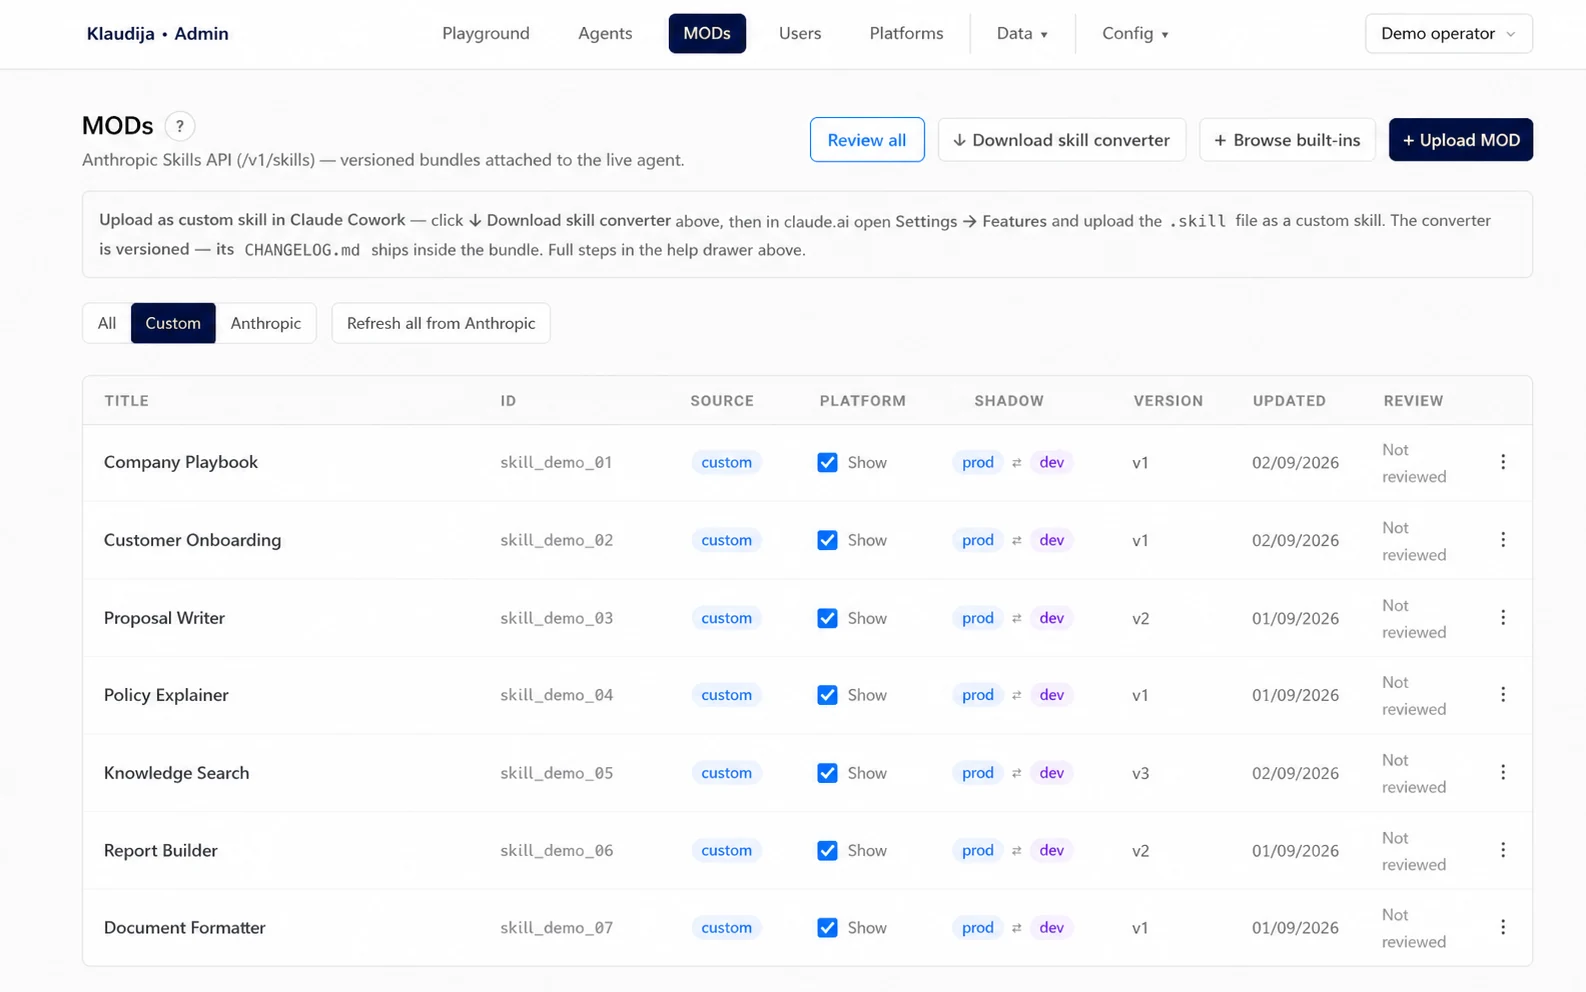
Task: Click the Company Playbook title
Action: click(x=181, y=462)
